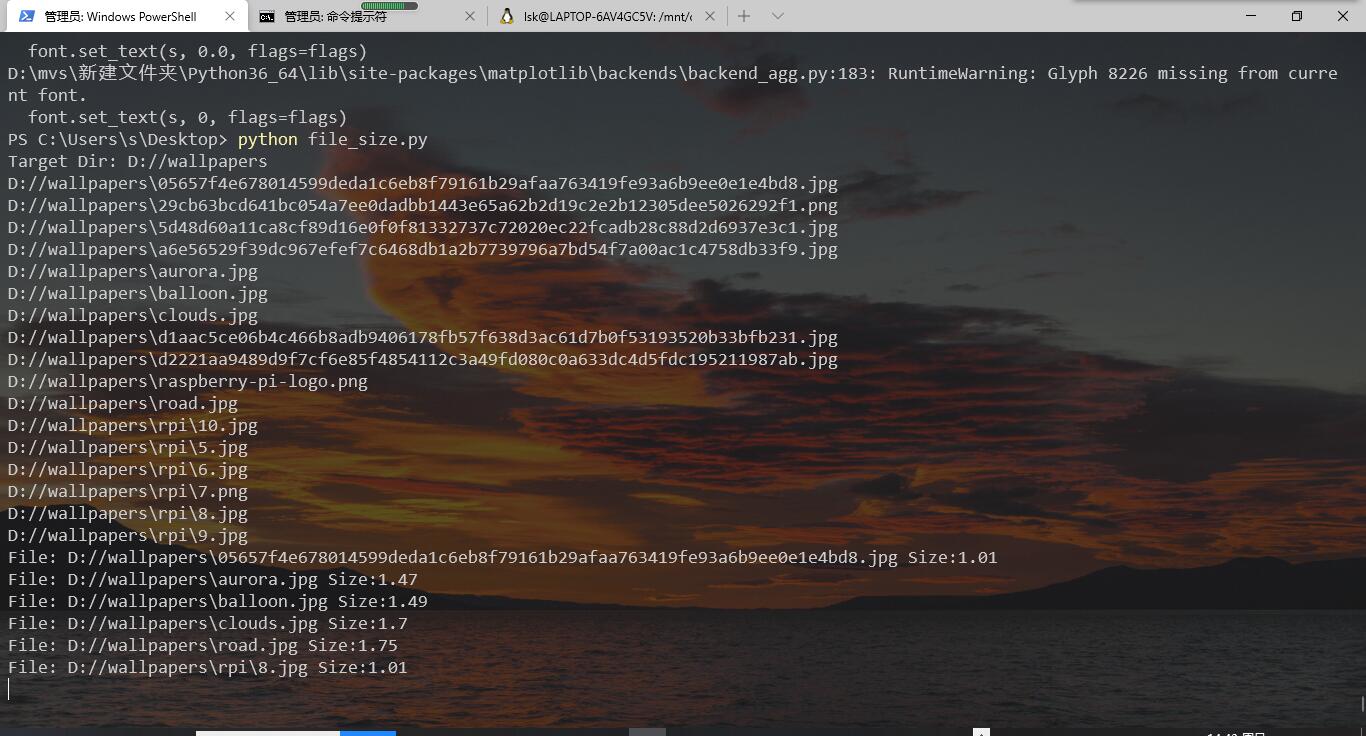Switch to the 管理员: Windows PowerShell tab

[128, 16]
